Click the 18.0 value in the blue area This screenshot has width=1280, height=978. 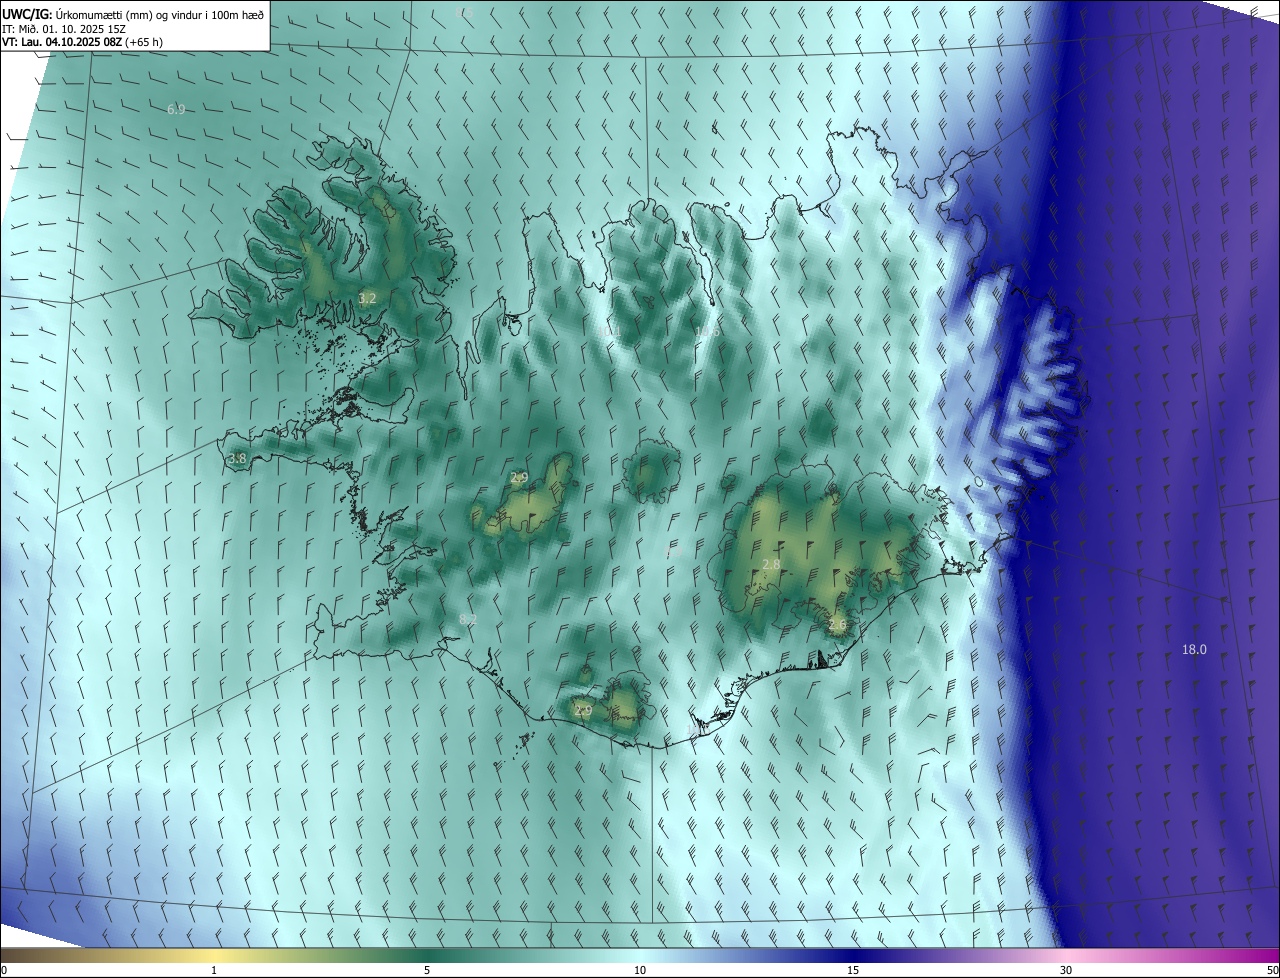pyautogui.click(x=1194, y=649)
